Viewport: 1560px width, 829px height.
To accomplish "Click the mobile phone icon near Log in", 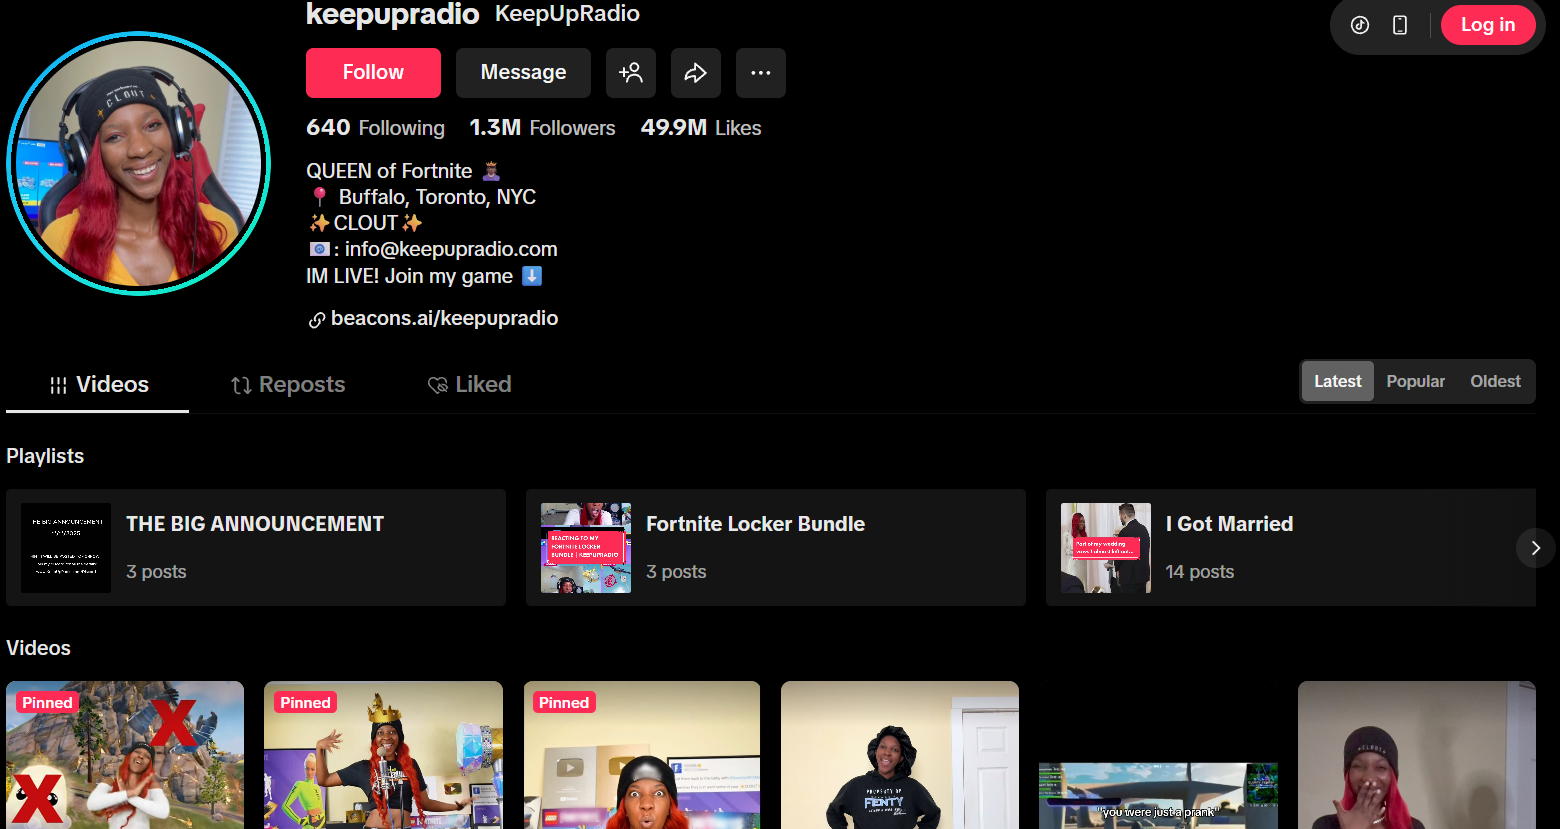I will (x=1400, y=25).
